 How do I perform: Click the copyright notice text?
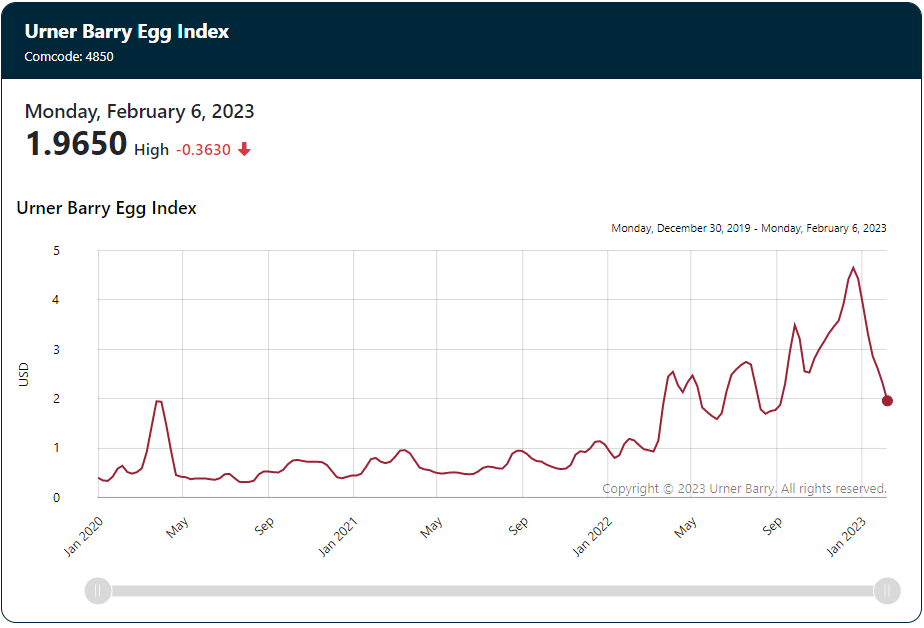click(x=744, y=488)
